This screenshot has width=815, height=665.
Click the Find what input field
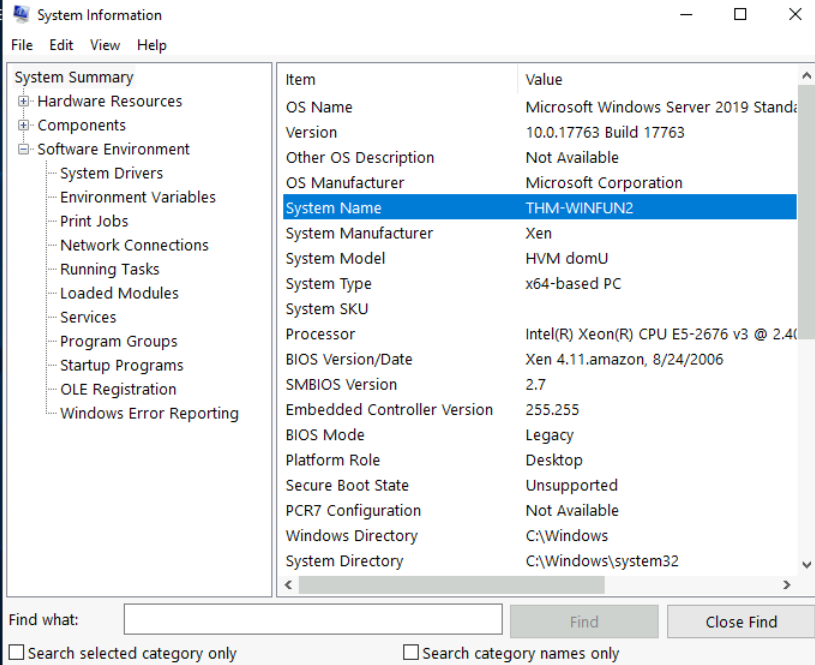pyautogui.click(x=312, y=620)
